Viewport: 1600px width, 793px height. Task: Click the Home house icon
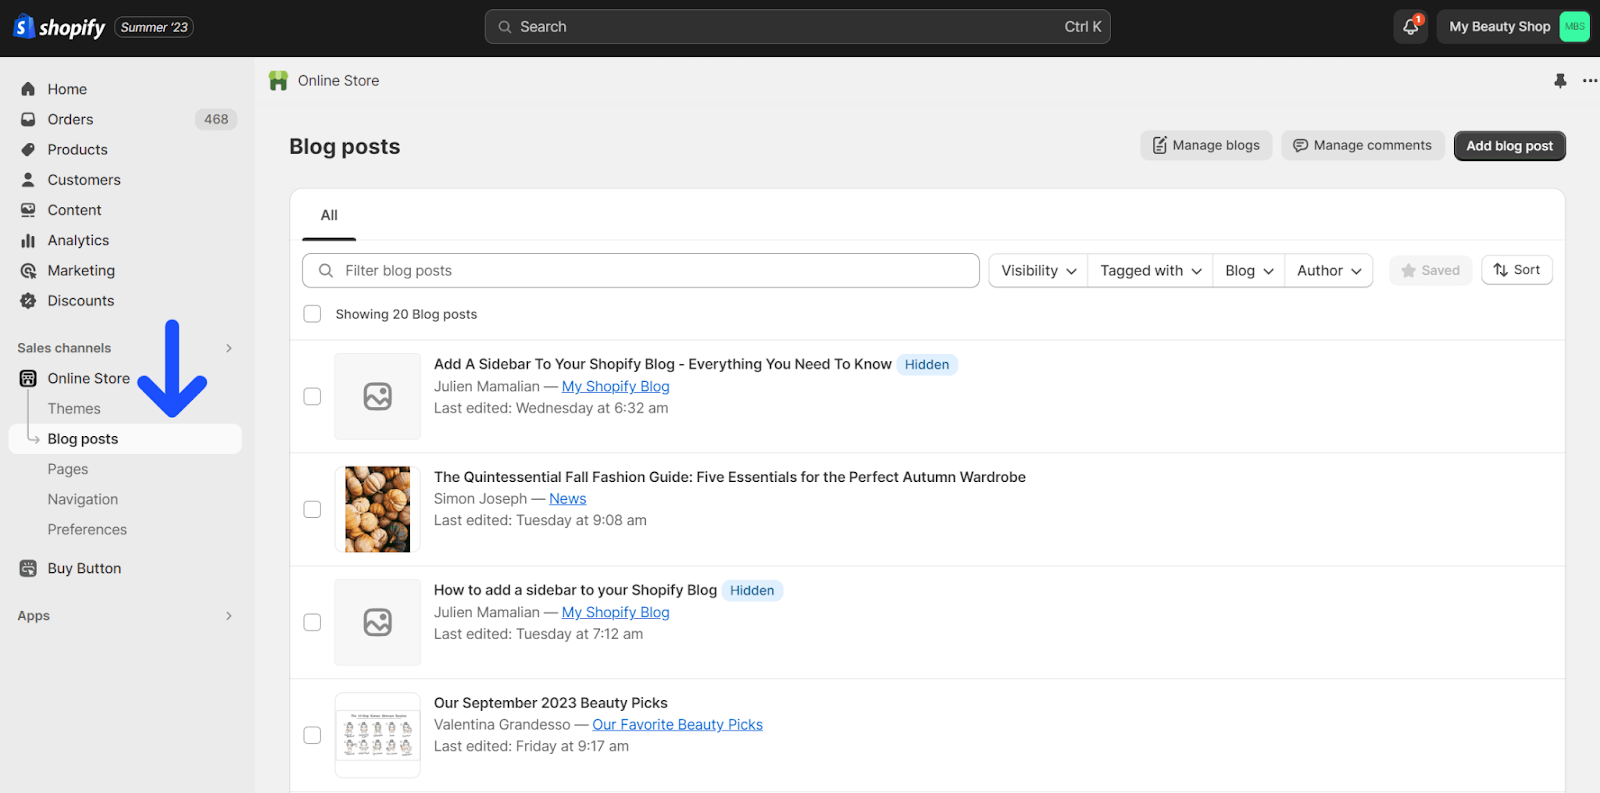28,89
